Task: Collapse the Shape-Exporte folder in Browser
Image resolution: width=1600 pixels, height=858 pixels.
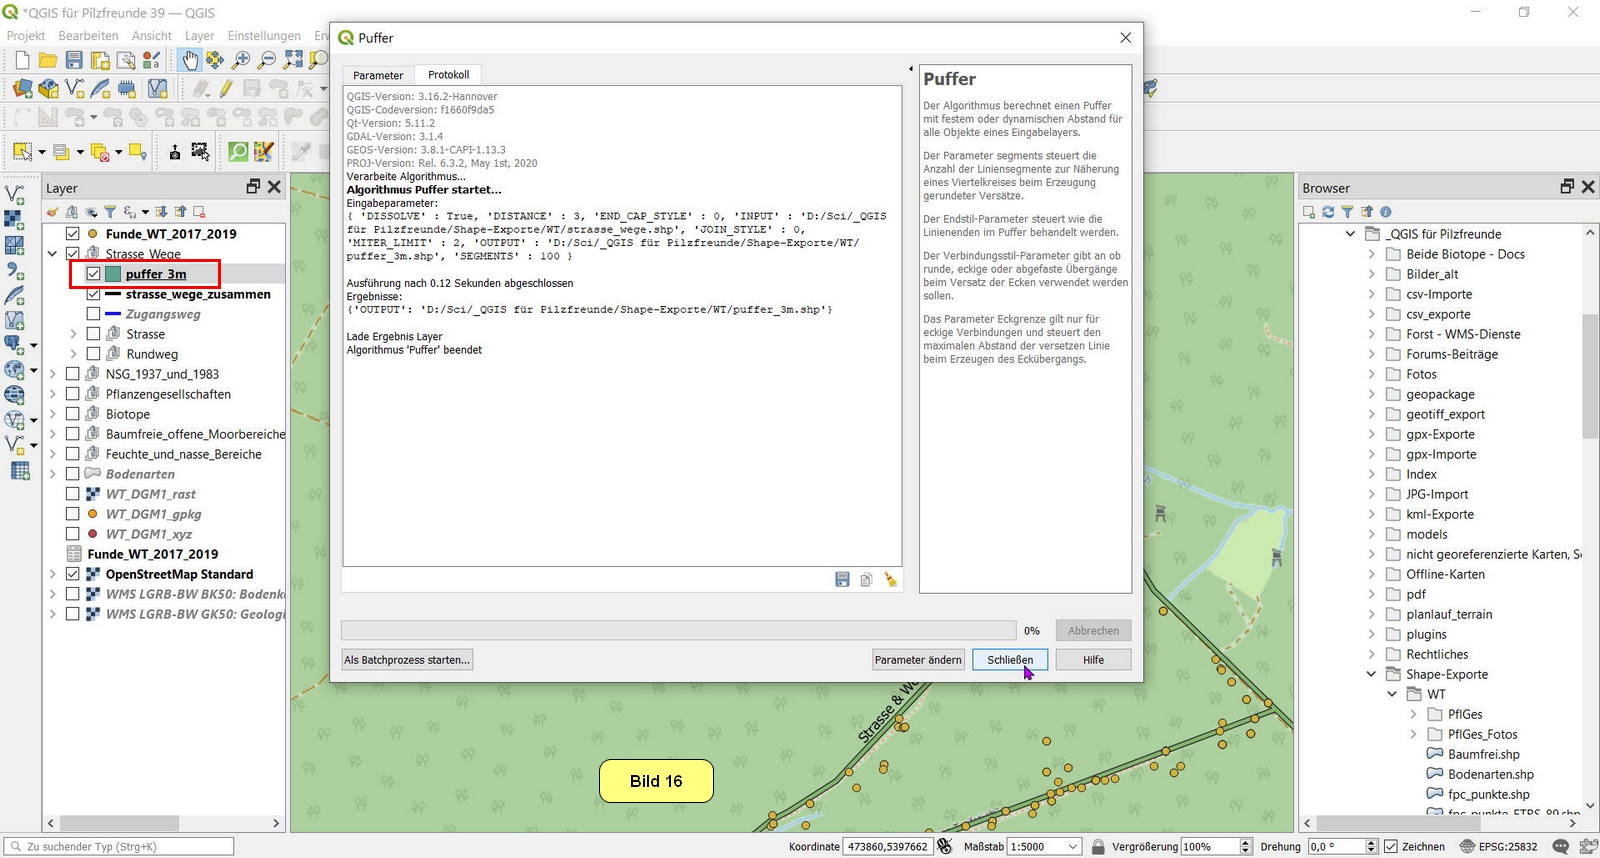Action: coord(1371,674)
